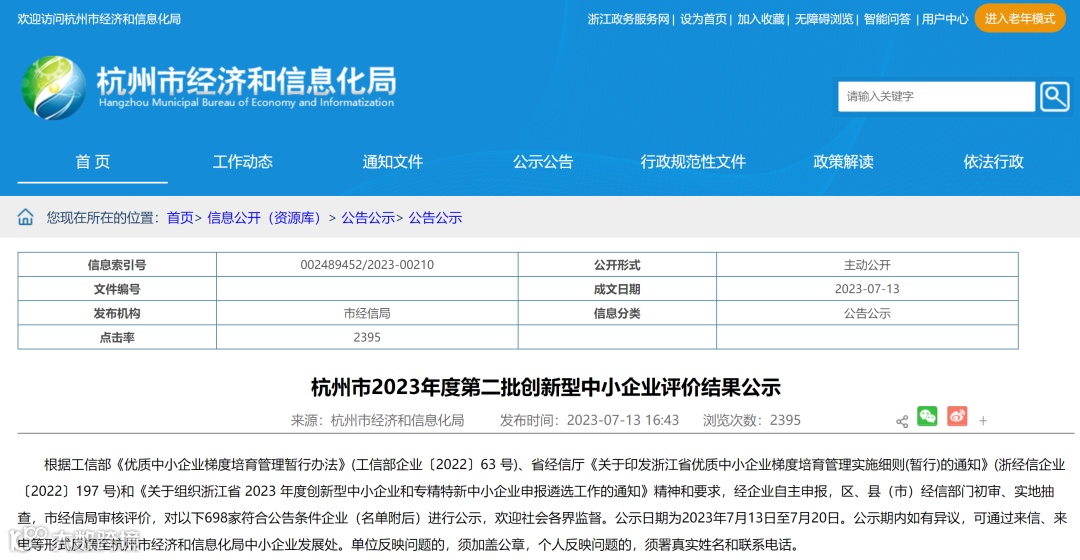Click the 信息公开（资源库） breadcrumb link
Viewport: 1080px width, 560px height.
(x=264, y=218)
